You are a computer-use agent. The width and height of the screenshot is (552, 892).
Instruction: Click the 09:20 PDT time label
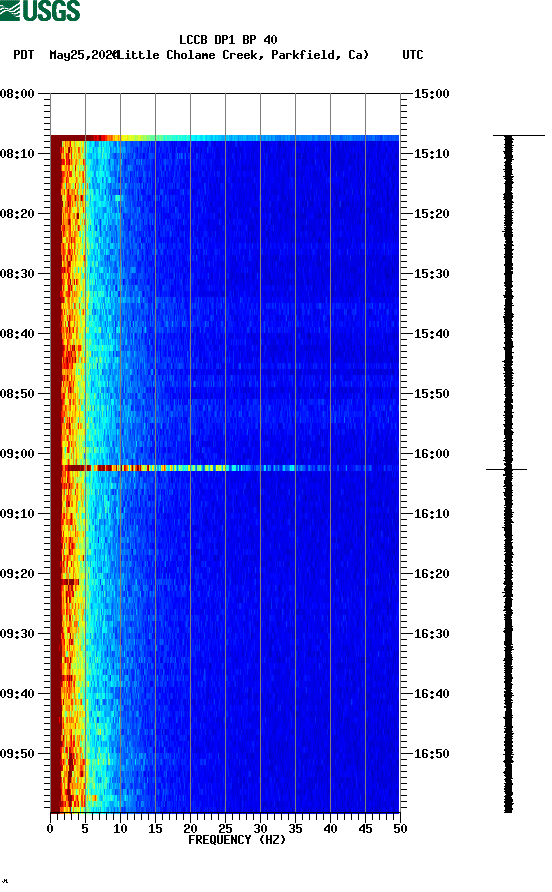tap(17, 574)
